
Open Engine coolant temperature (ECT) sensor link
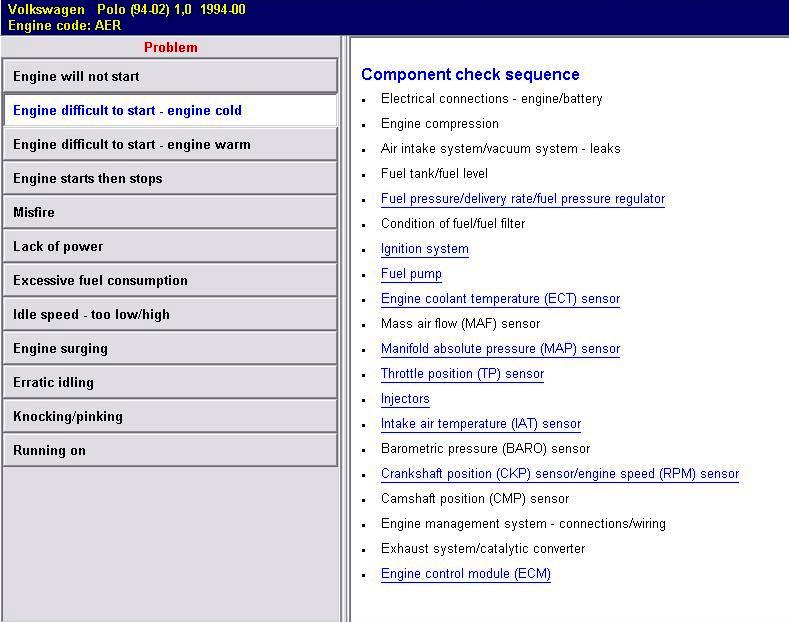500,298
